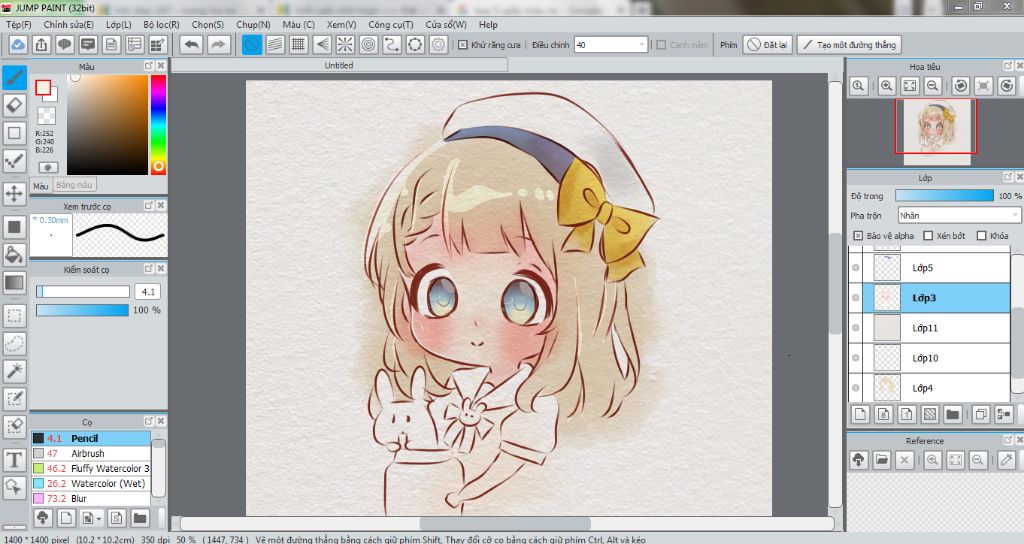The height and width of the screenshot is (544, 1024).
Task: Toggle visibility of Lớp3 layer
Action: (x=856, y=298)
